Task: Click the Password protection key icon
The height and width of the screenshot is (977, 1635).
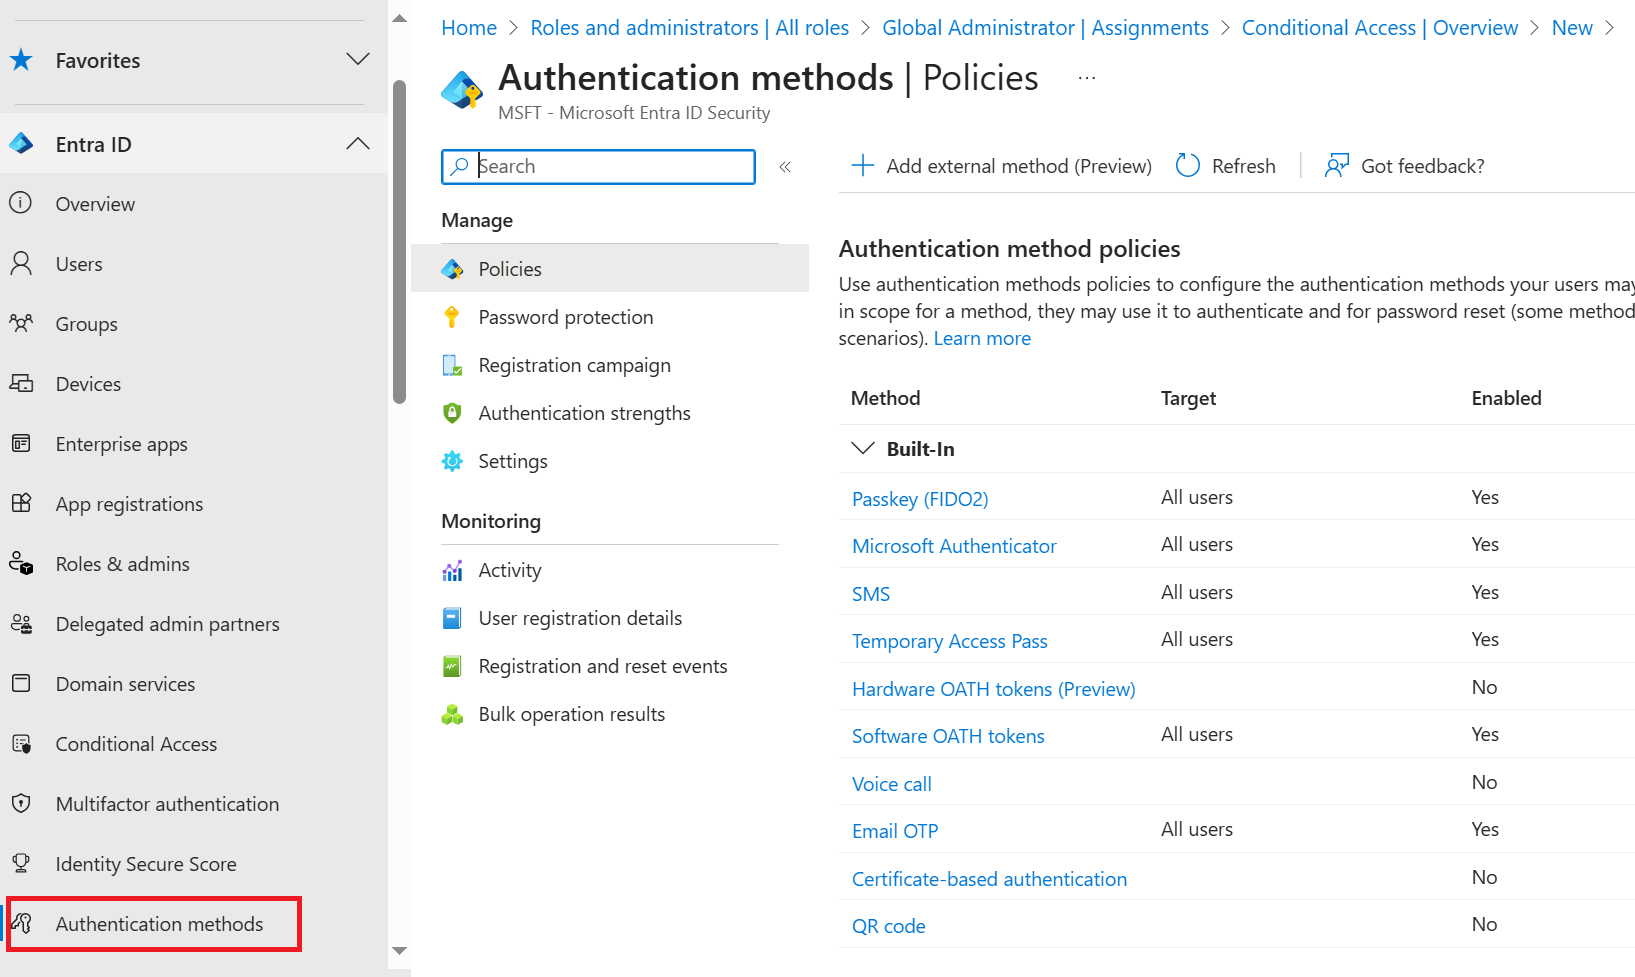Action: pos(452,317)
